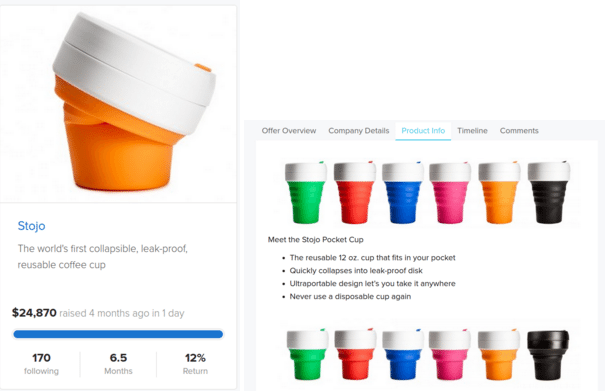605x392 pixels.
Task: Switch to Company Details tab
Action: [358, 131]
